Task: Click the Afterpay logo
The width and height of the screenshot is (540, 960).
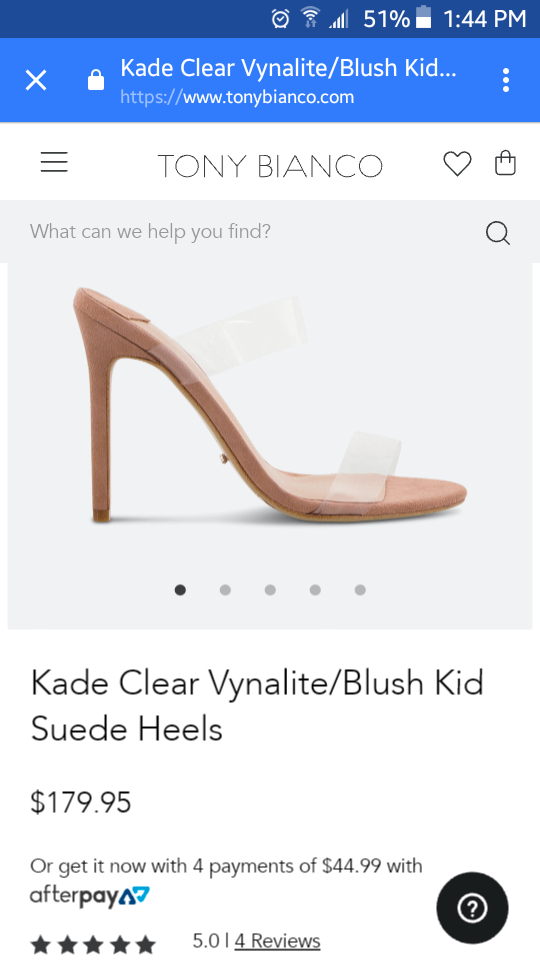Action: pos(90,896)
